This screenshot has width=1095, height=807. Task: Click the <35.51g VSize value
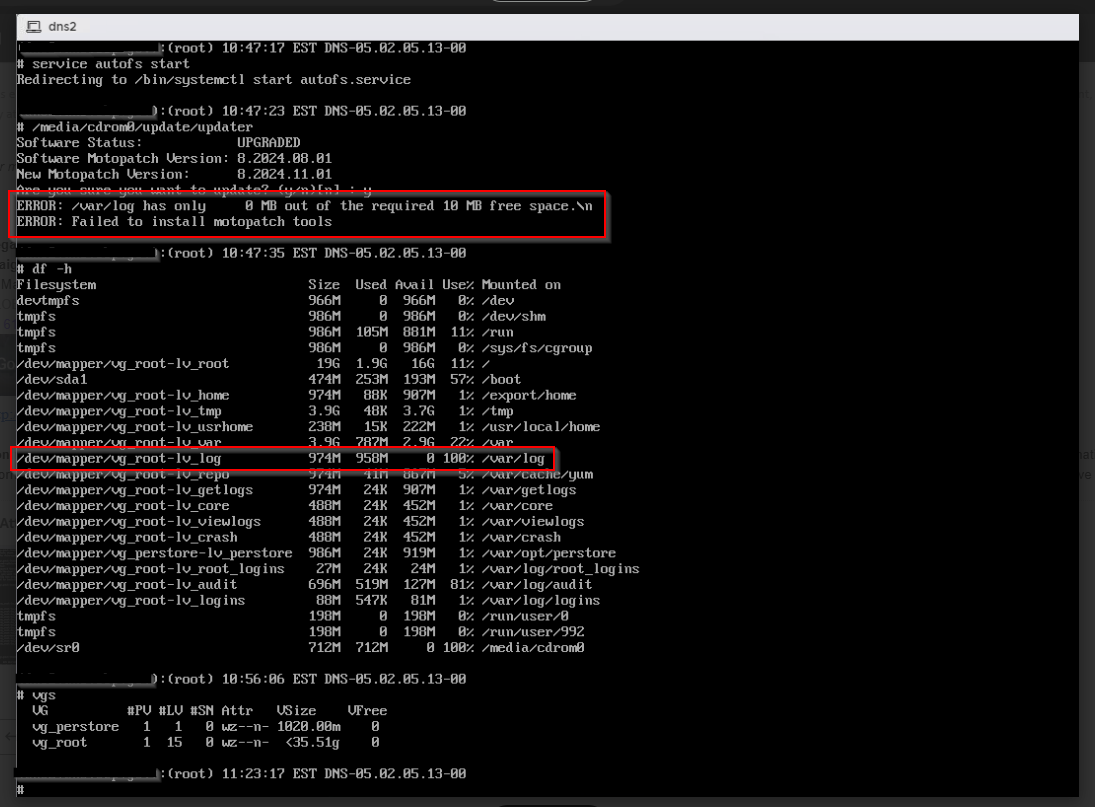click(x=312, y=743)
